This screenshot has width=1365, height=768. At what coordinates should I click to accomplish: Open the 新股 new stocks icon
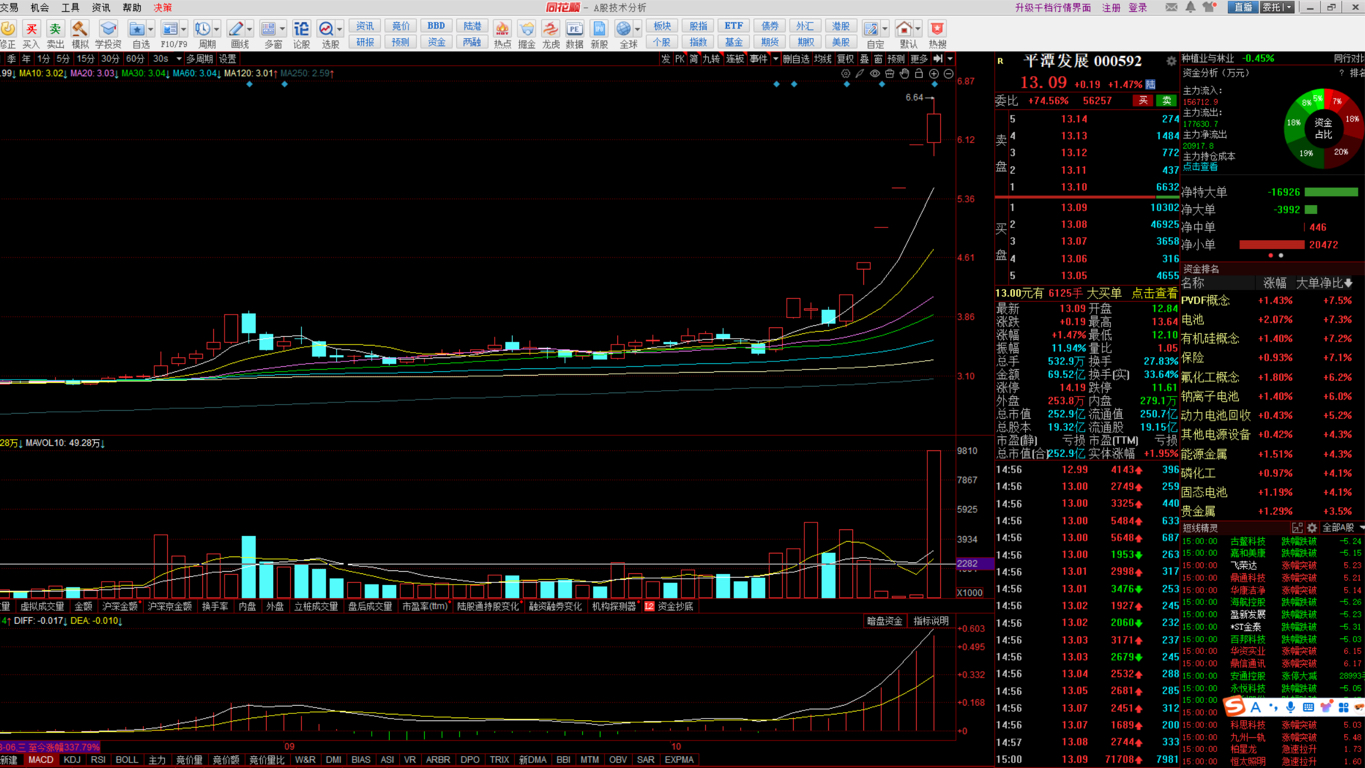point(598,33)
